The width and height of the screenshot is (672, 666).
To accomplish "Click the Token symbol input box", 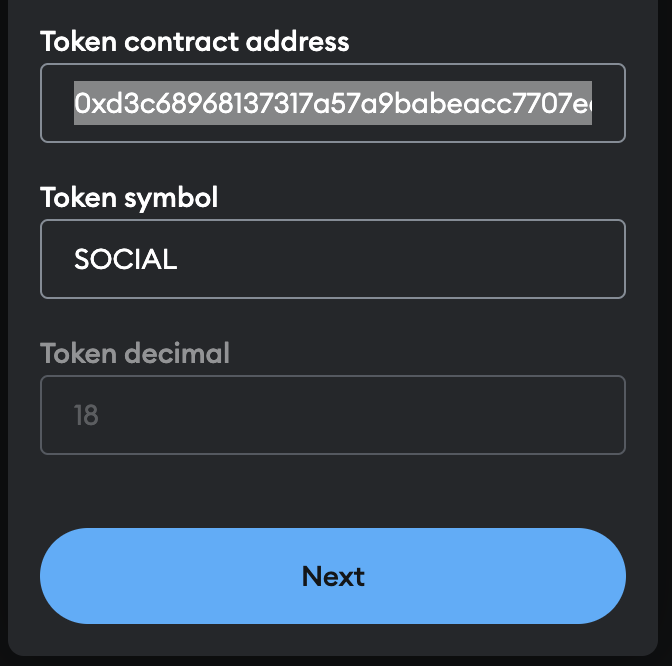I will [x=333, y=259].
